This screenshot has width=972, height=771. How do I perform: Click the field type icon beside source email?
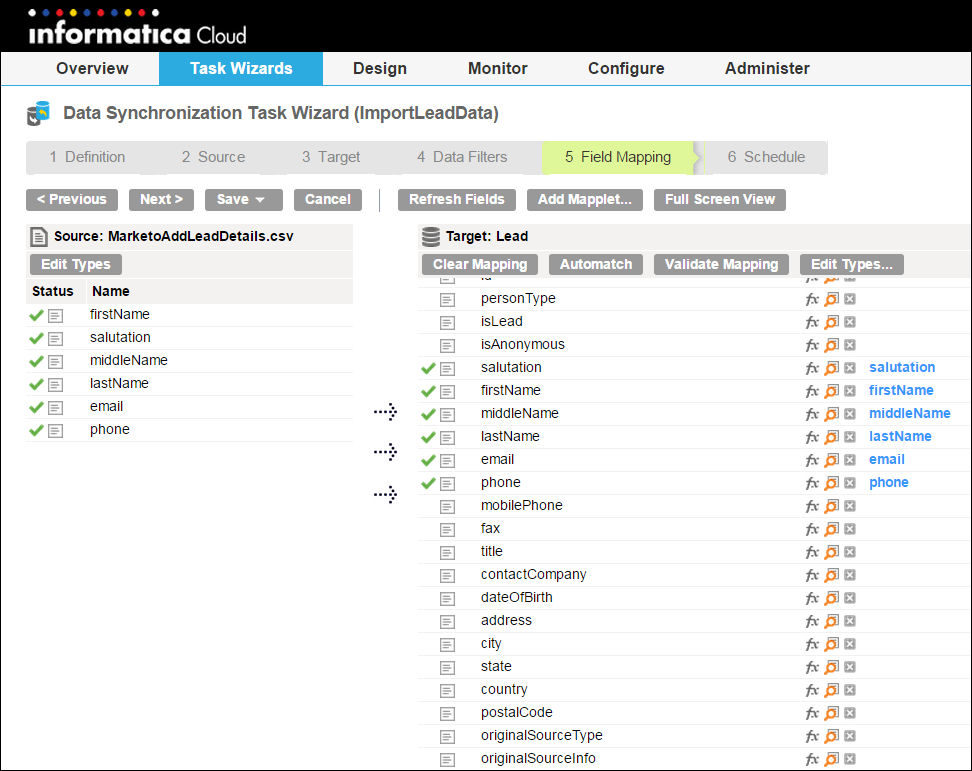pos(55,408)
